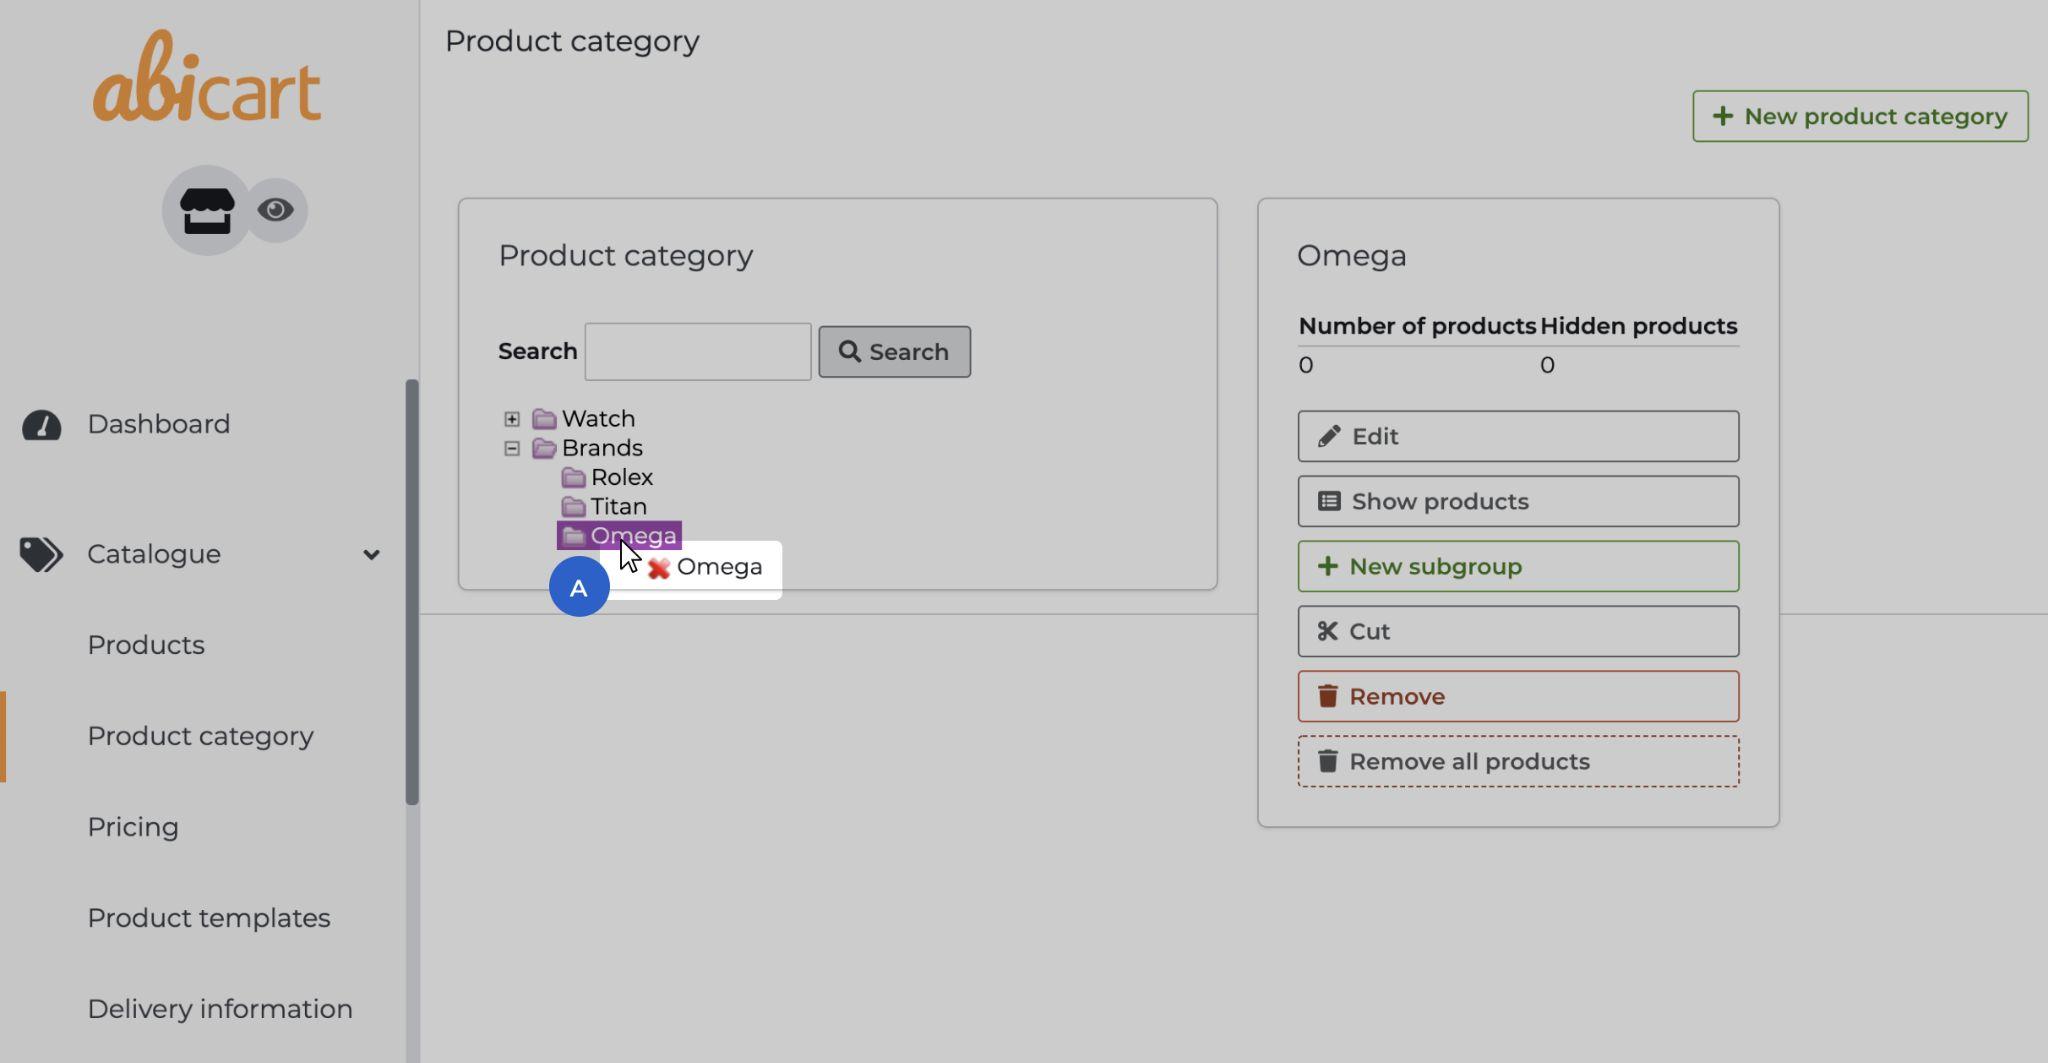Toggle the eye preview icon
Image resolution: width=2048 pixels, height=1063 pixels.
(x=276, y=210)
